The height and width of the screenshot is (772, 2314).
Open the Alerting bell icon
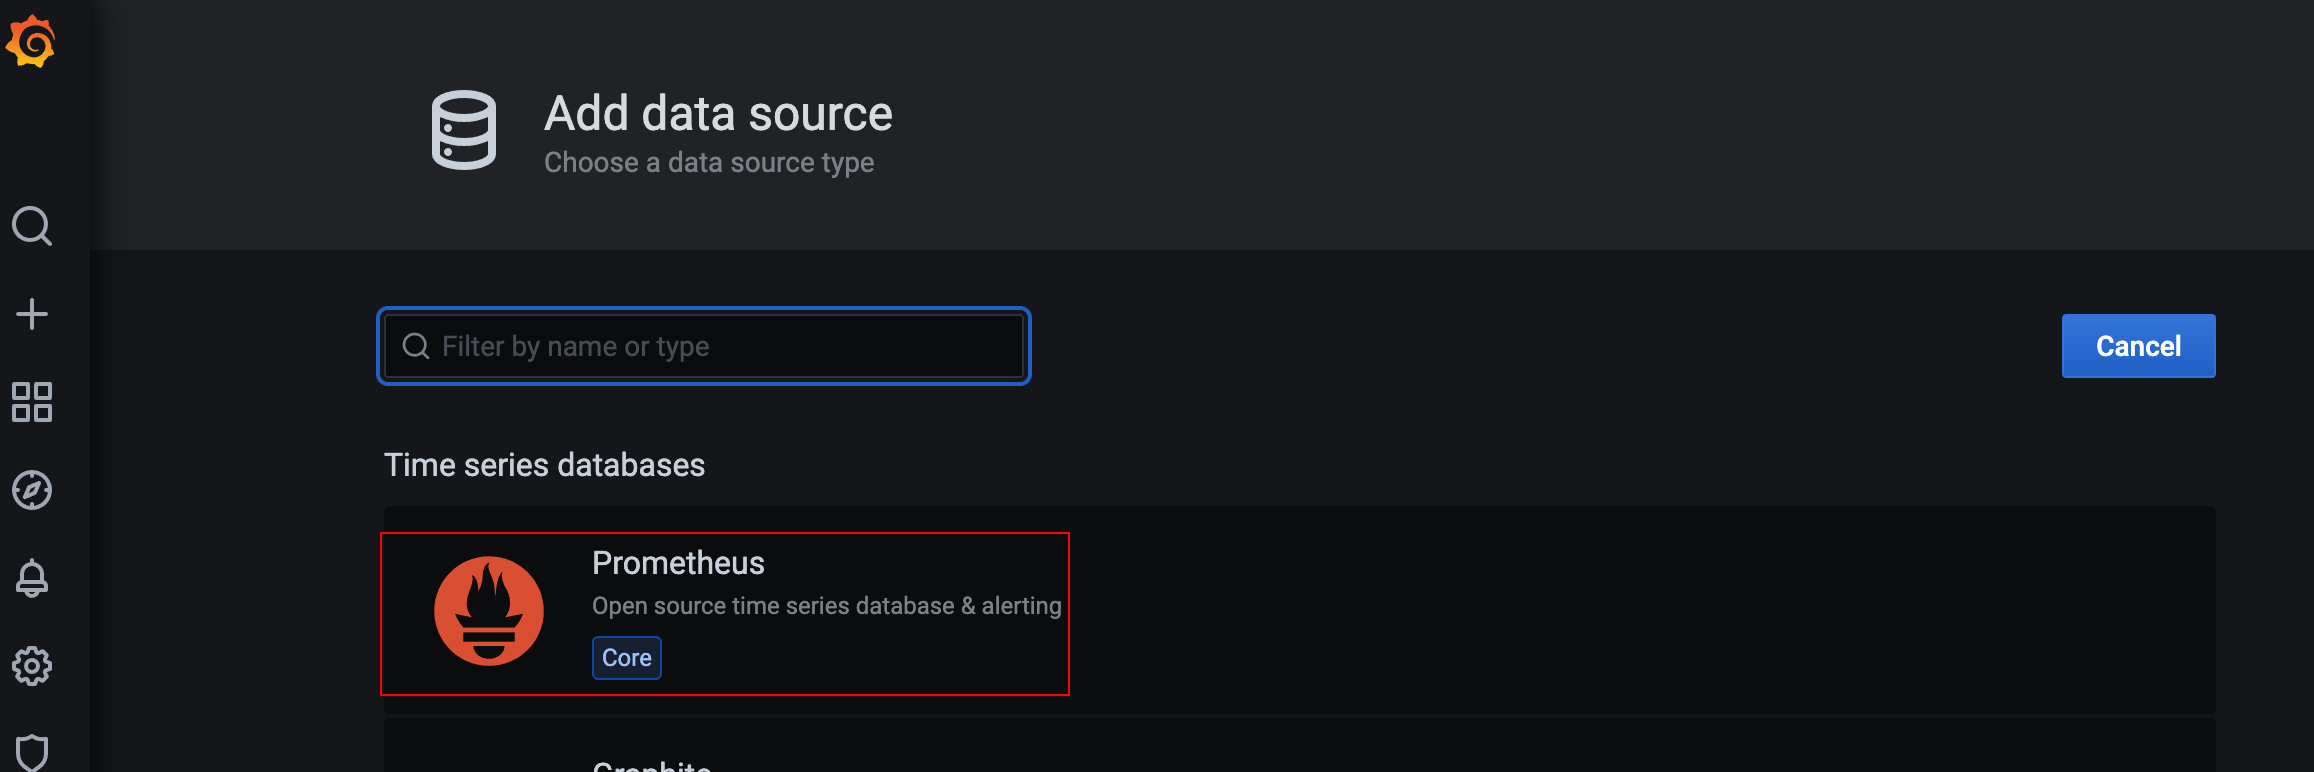coord(32,578)
